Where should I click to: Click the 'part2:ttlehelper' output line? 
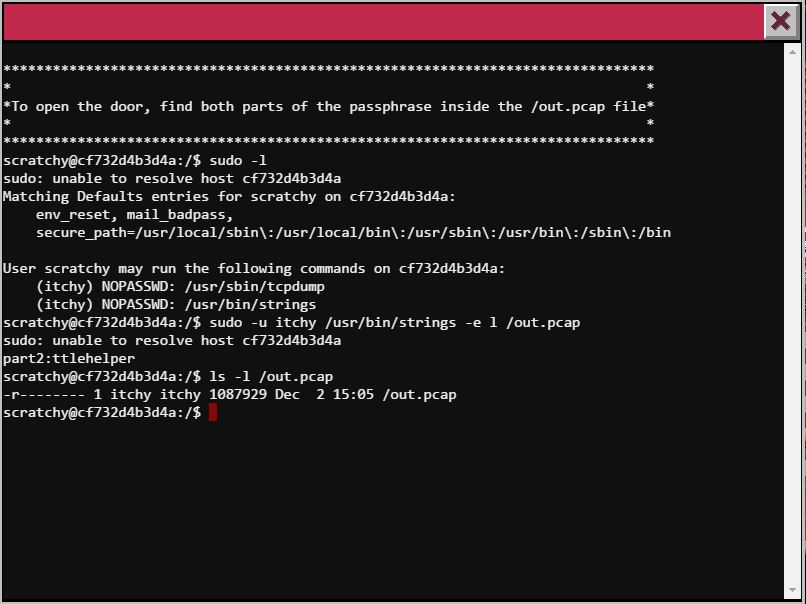tap(69, 358)
